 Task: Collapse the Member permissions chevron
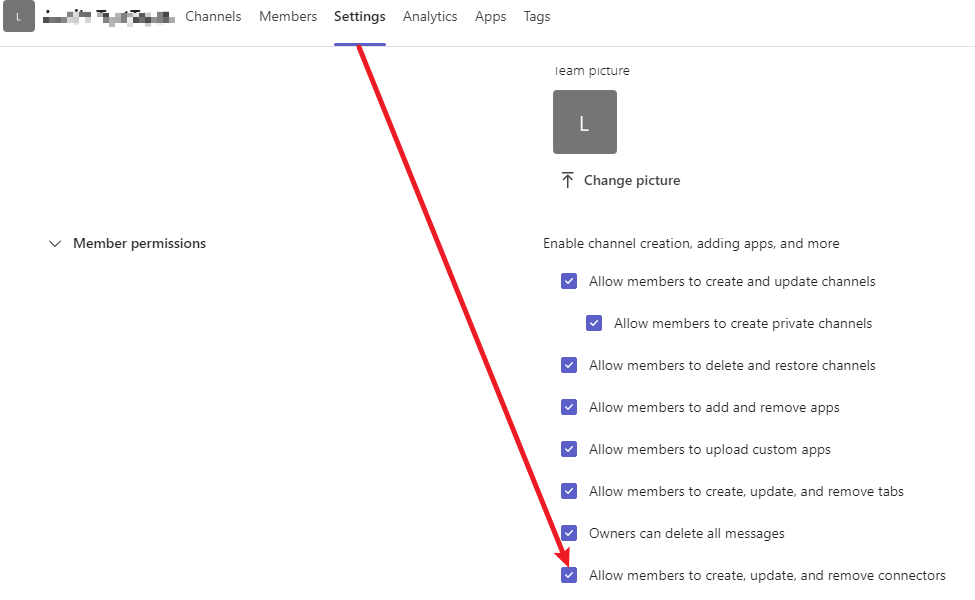(55, 244)
